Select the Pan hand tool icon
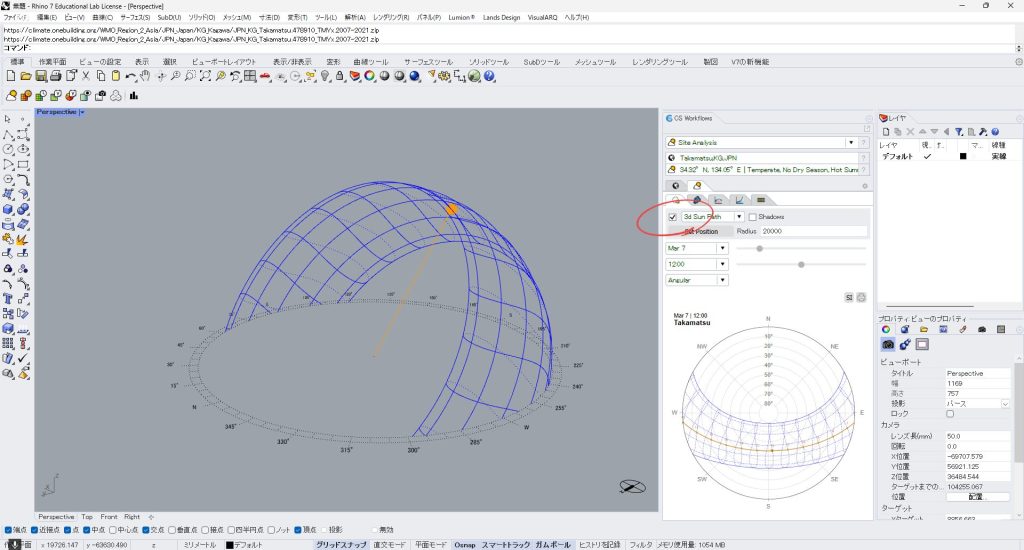 pyautogui.click(x=145, y=76)
